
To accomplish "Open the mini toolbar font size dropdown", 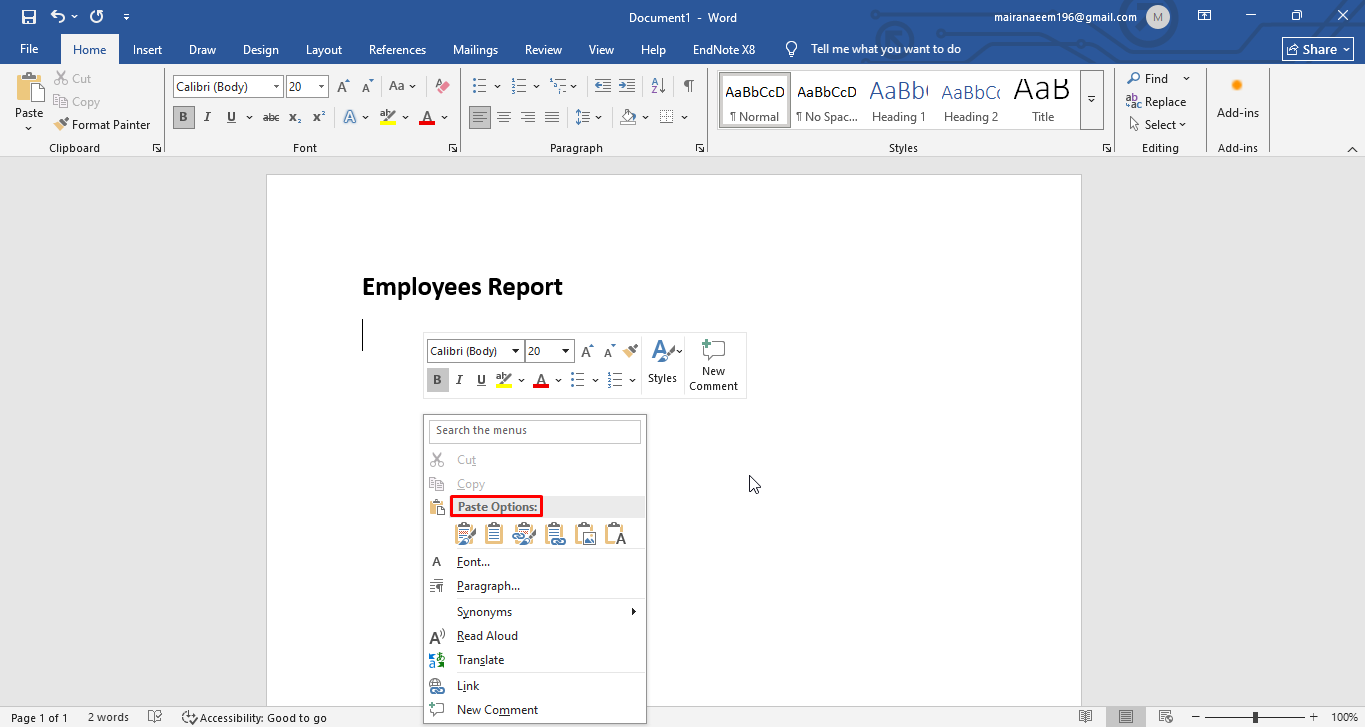I will (x=566, y=351).
